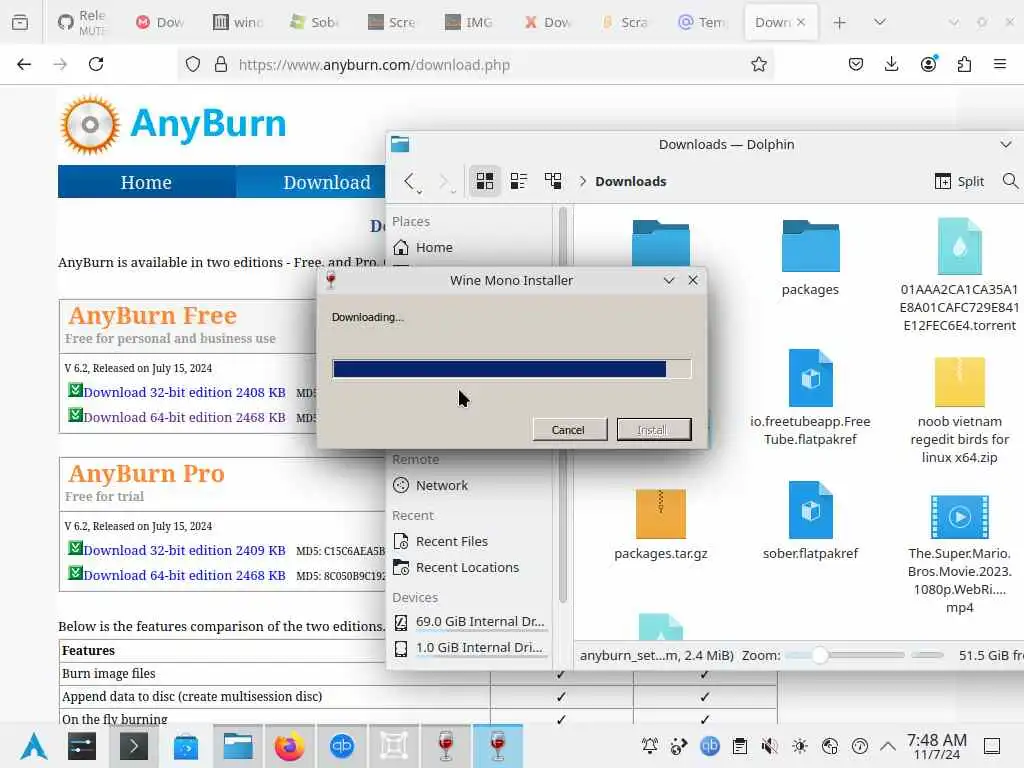Screen dimensions: 1024x768
Task: Open Firefox account profile icon
Action: 928,64
